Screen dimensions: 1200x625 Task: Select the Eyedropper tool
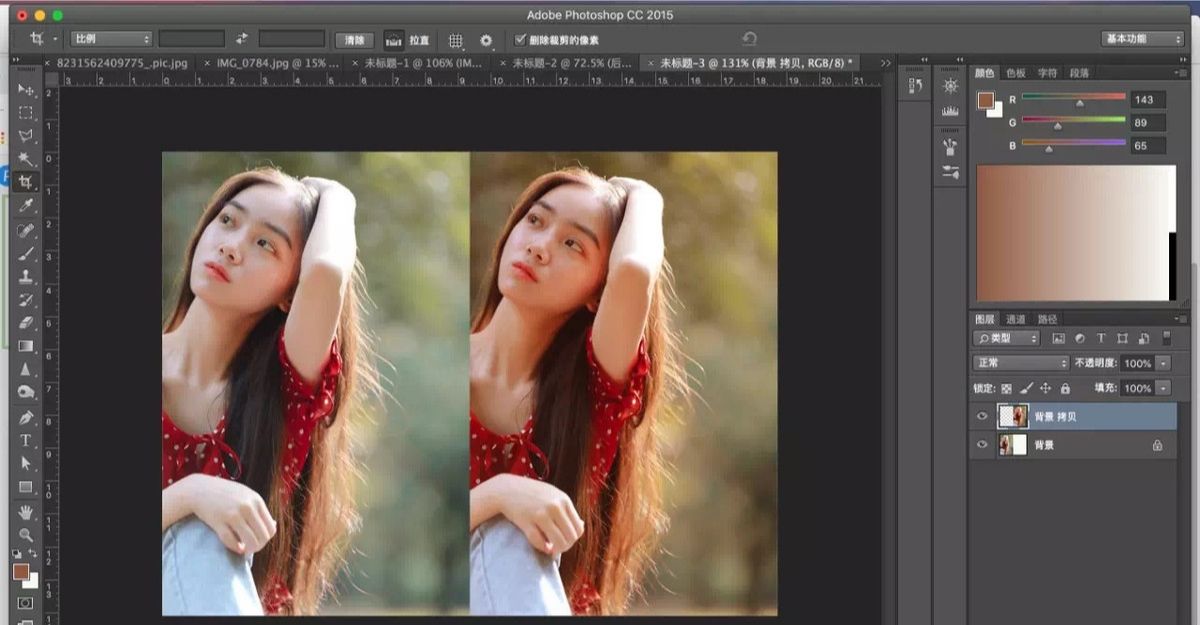coord(26,206)
